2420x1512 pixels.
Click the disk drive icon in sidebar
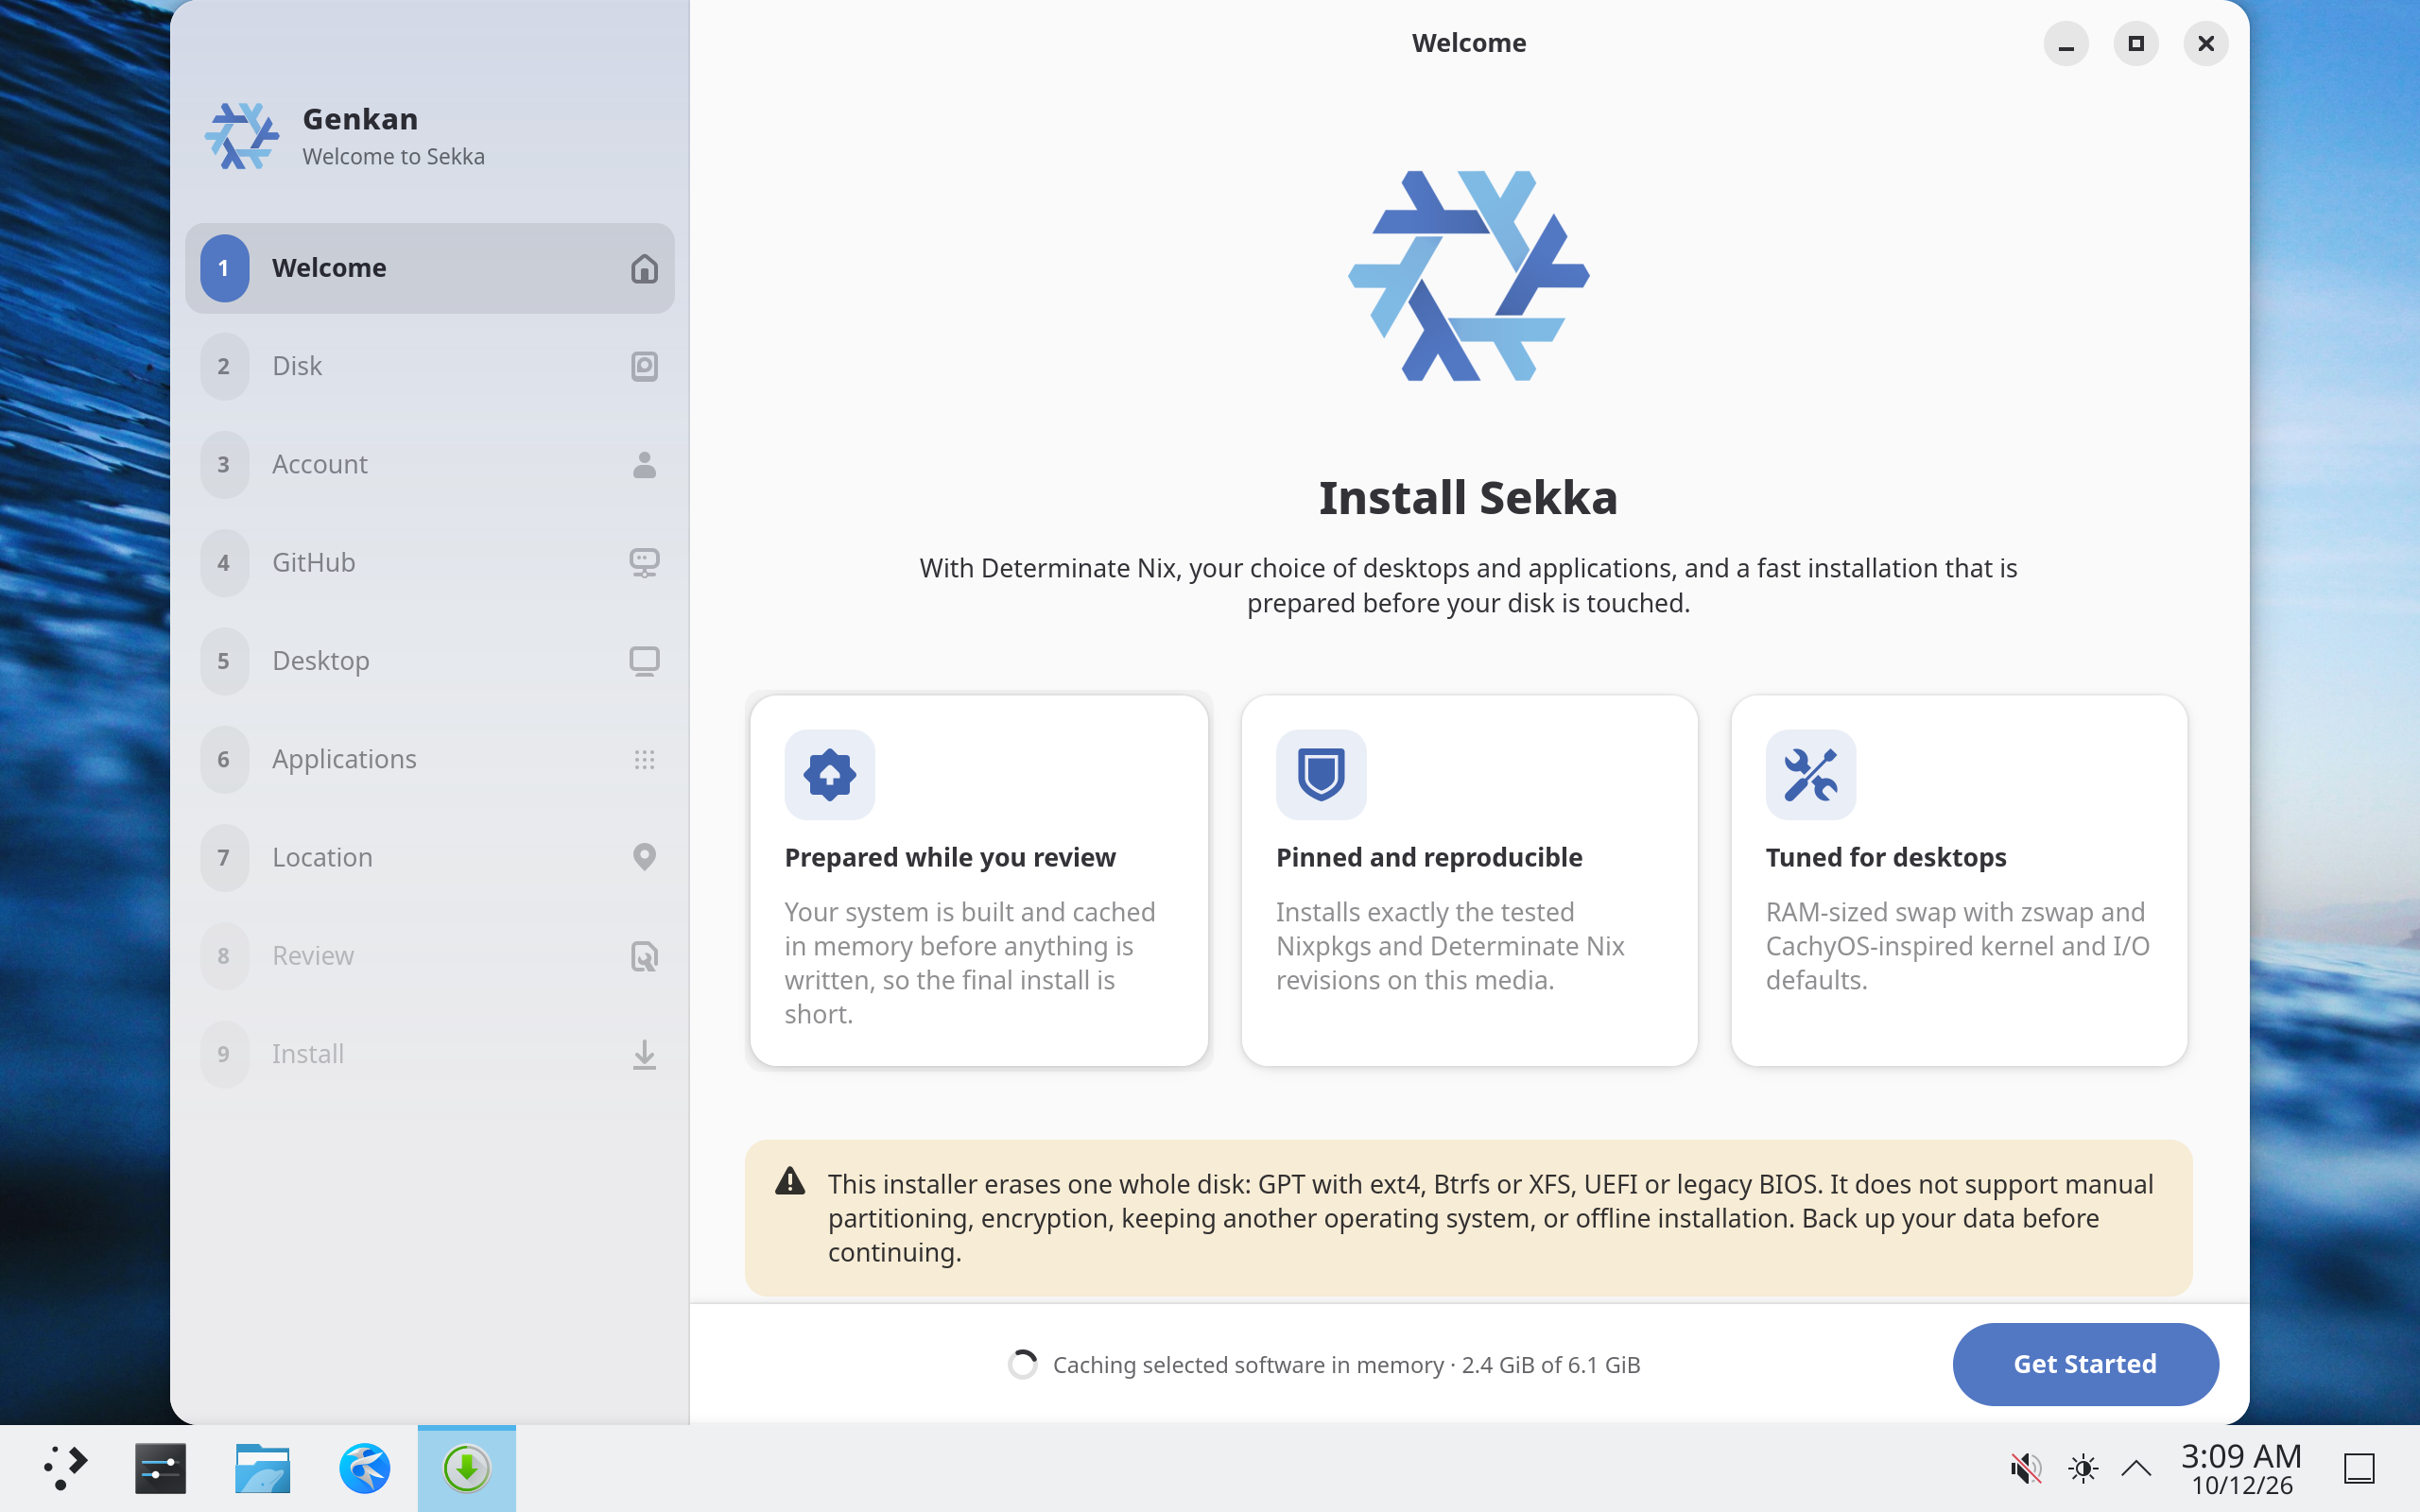[x=644, y=366]
